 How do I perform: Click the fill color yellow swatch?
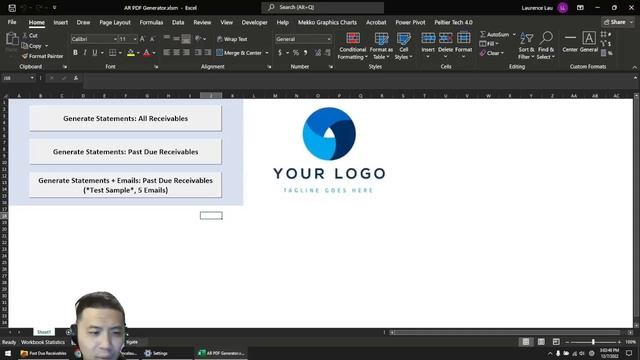click(x=131, y=53)
